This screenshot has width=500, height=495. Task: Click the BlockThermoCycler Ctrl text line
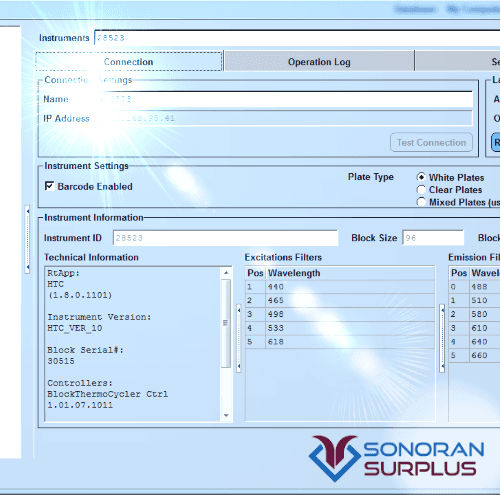tap(107, 394)
